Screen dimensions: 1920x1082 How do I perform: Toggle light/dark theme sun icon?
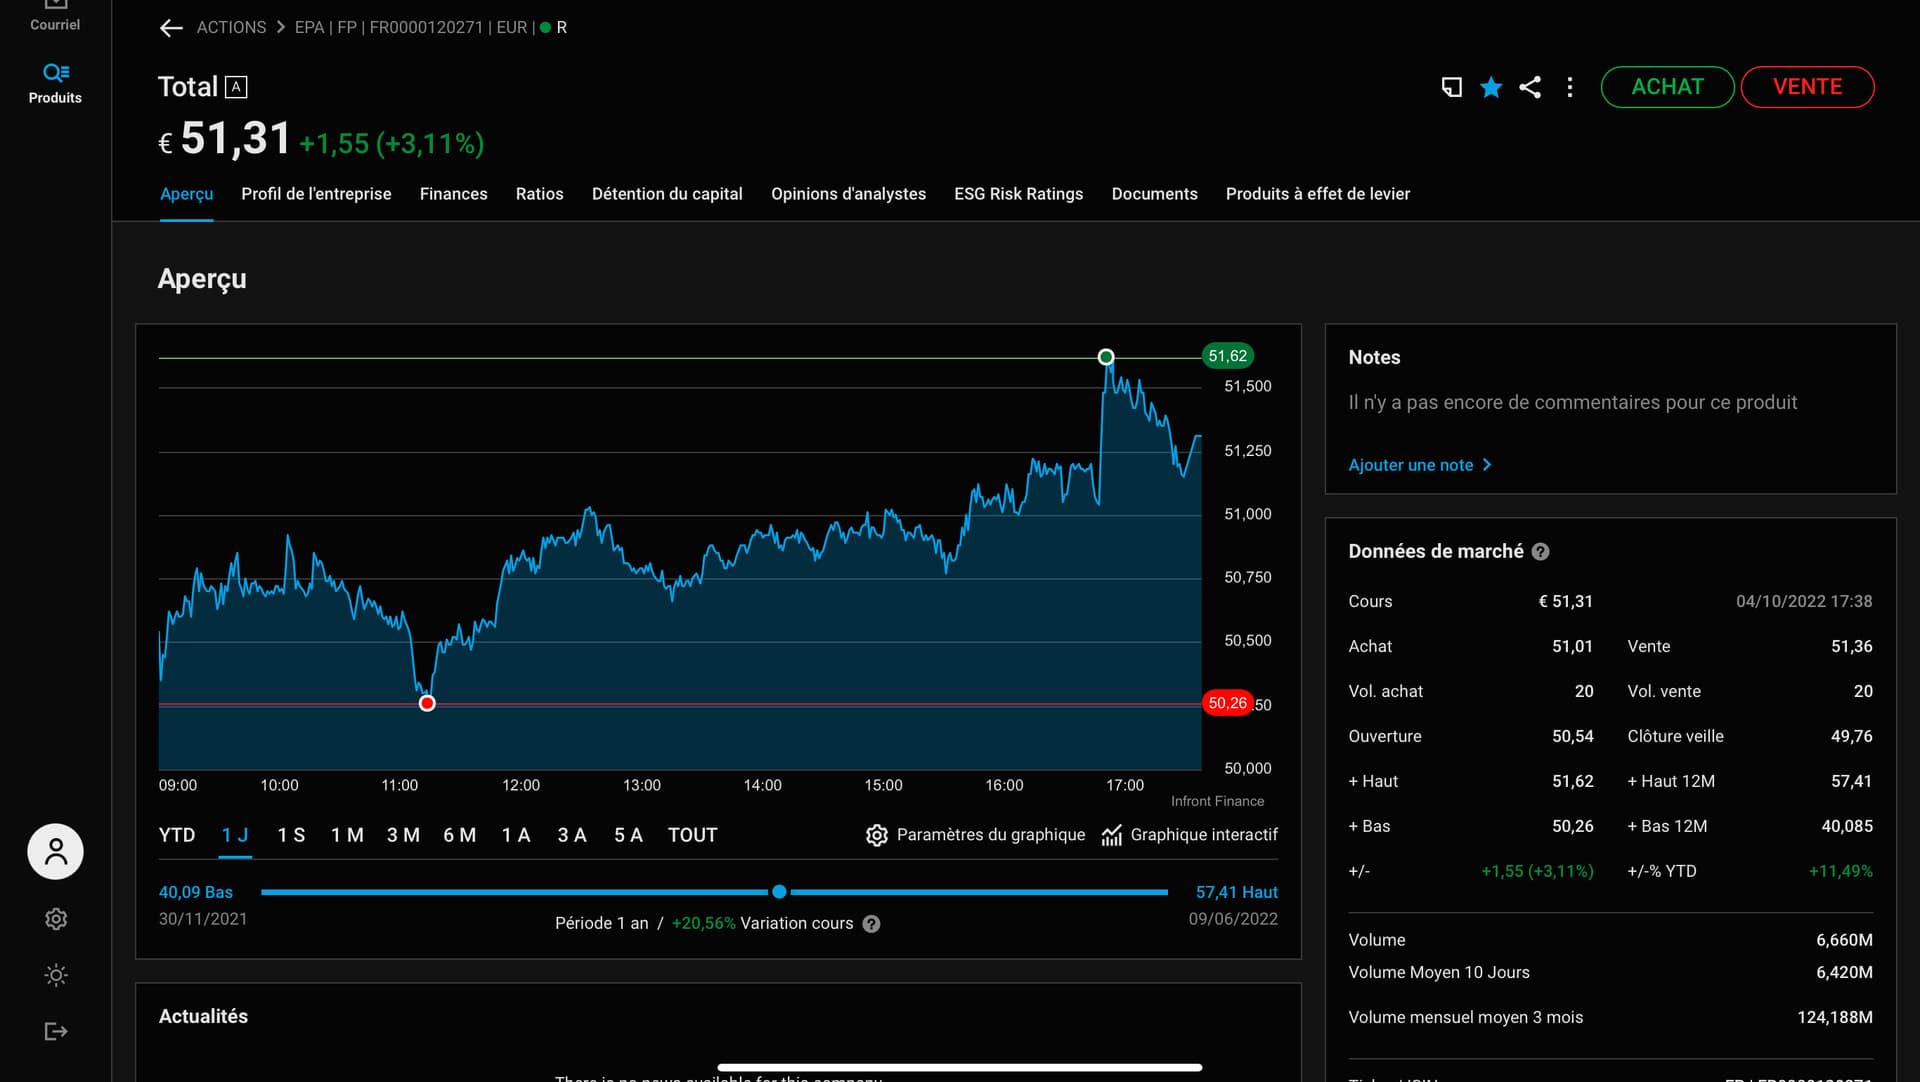tap(56, 975)
